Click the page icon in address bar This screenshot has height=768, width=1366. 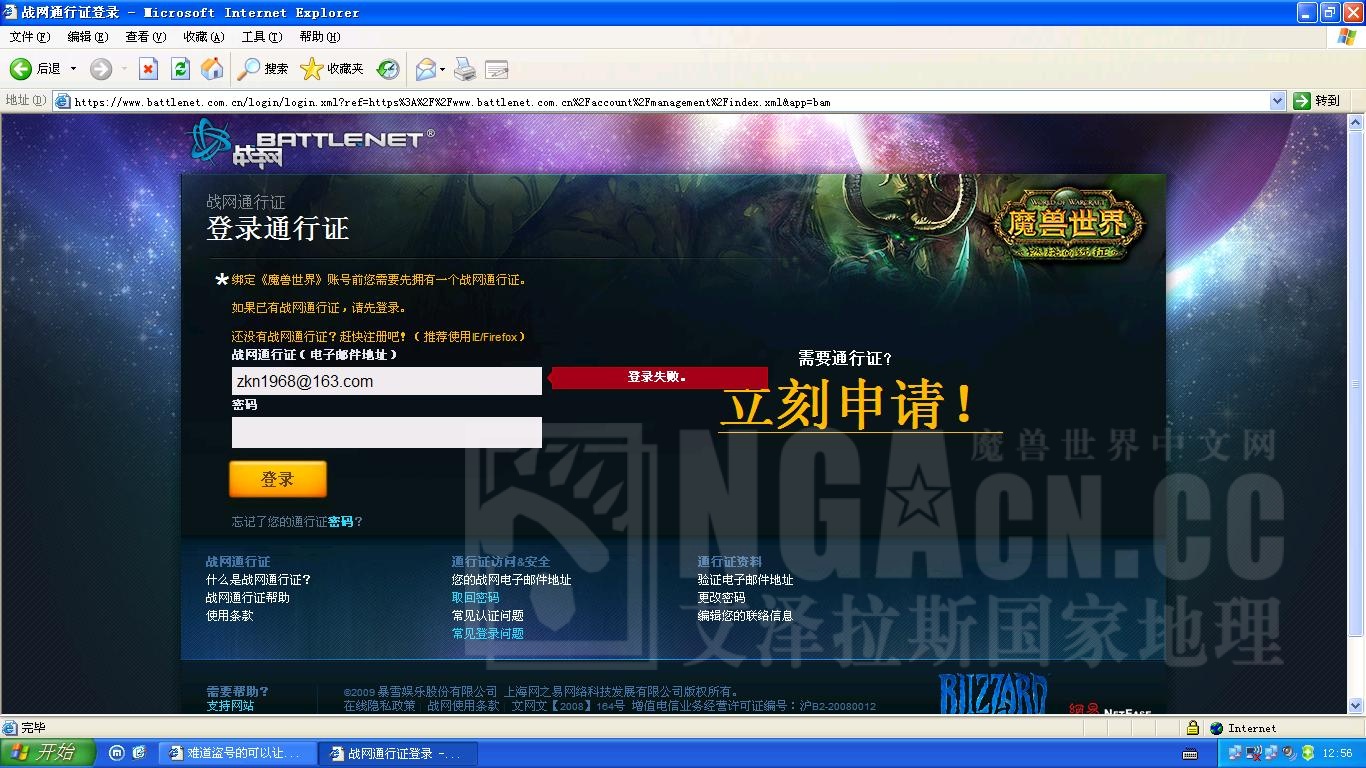pos(62,101)
